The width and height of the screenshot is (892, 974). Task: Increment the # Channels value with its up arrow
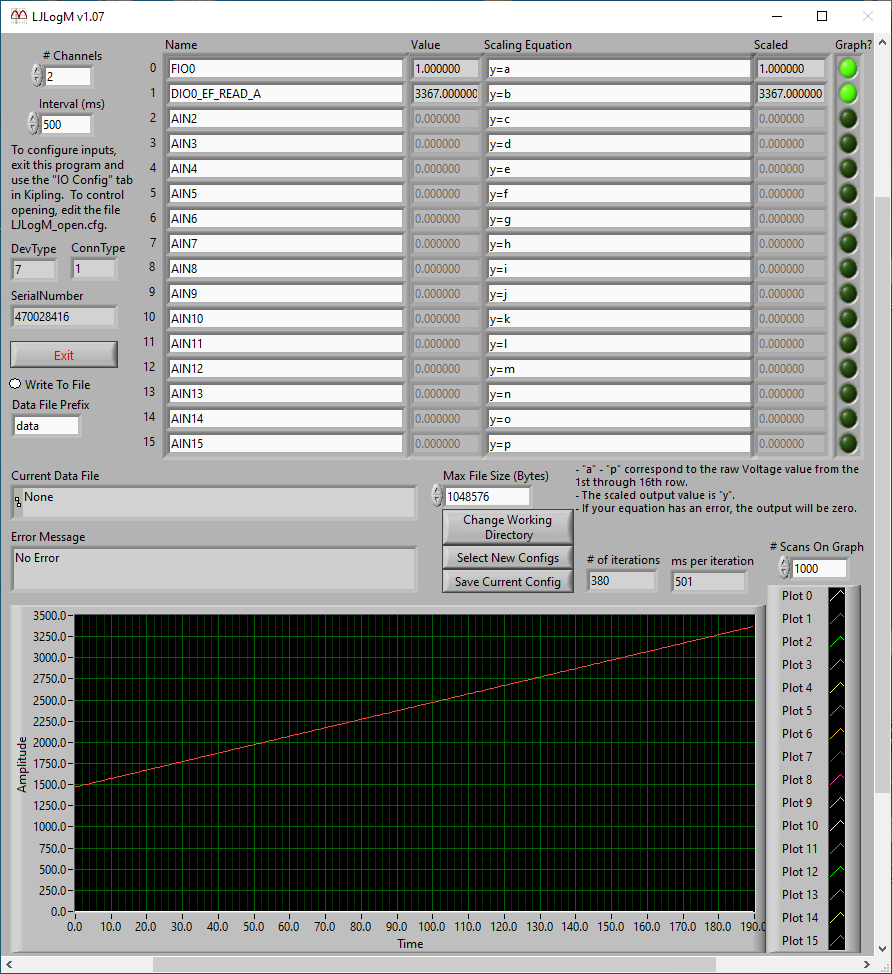click(36, 71)
